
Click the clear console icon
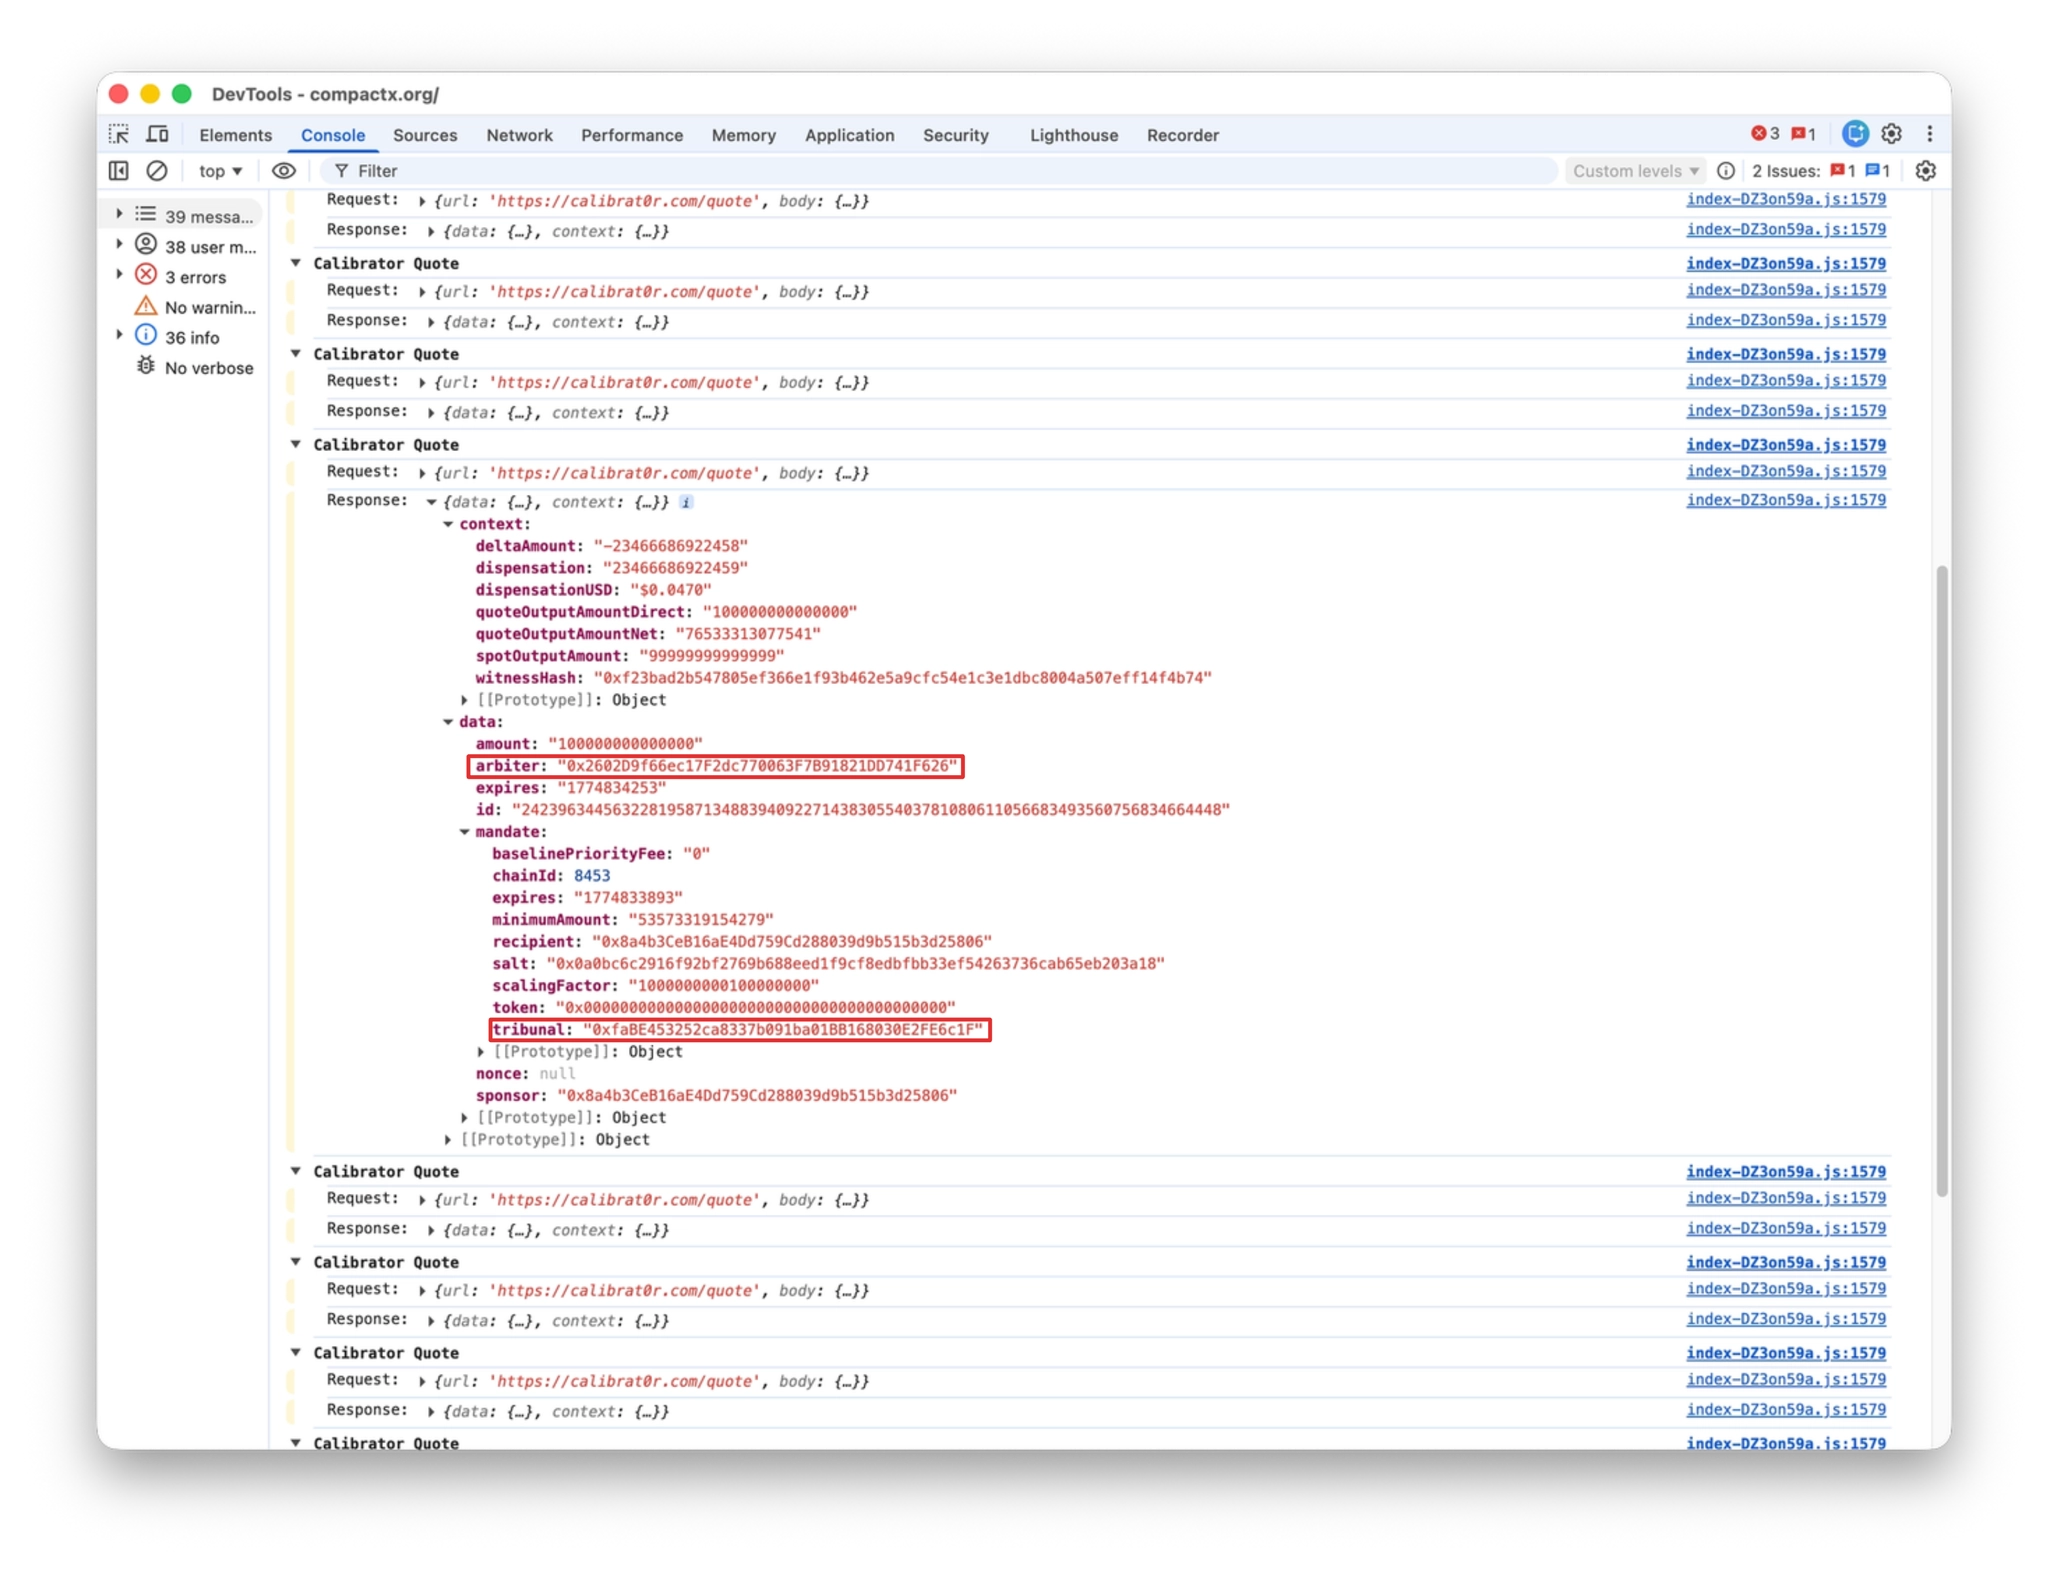[x=157, y=171]
